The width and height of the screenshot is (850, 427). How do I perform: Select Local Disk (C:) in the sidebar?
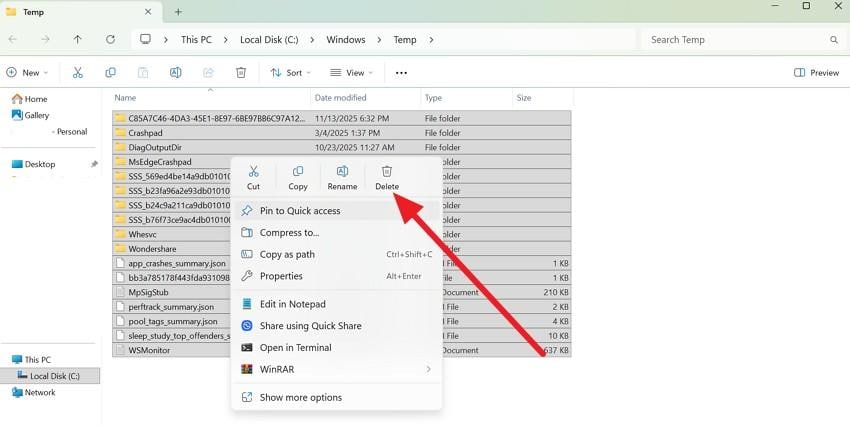[x=49, y=376]
